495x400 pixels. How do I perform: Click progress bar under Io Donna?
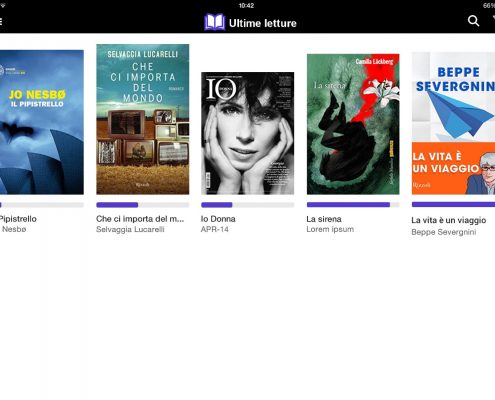coord(248,205)
